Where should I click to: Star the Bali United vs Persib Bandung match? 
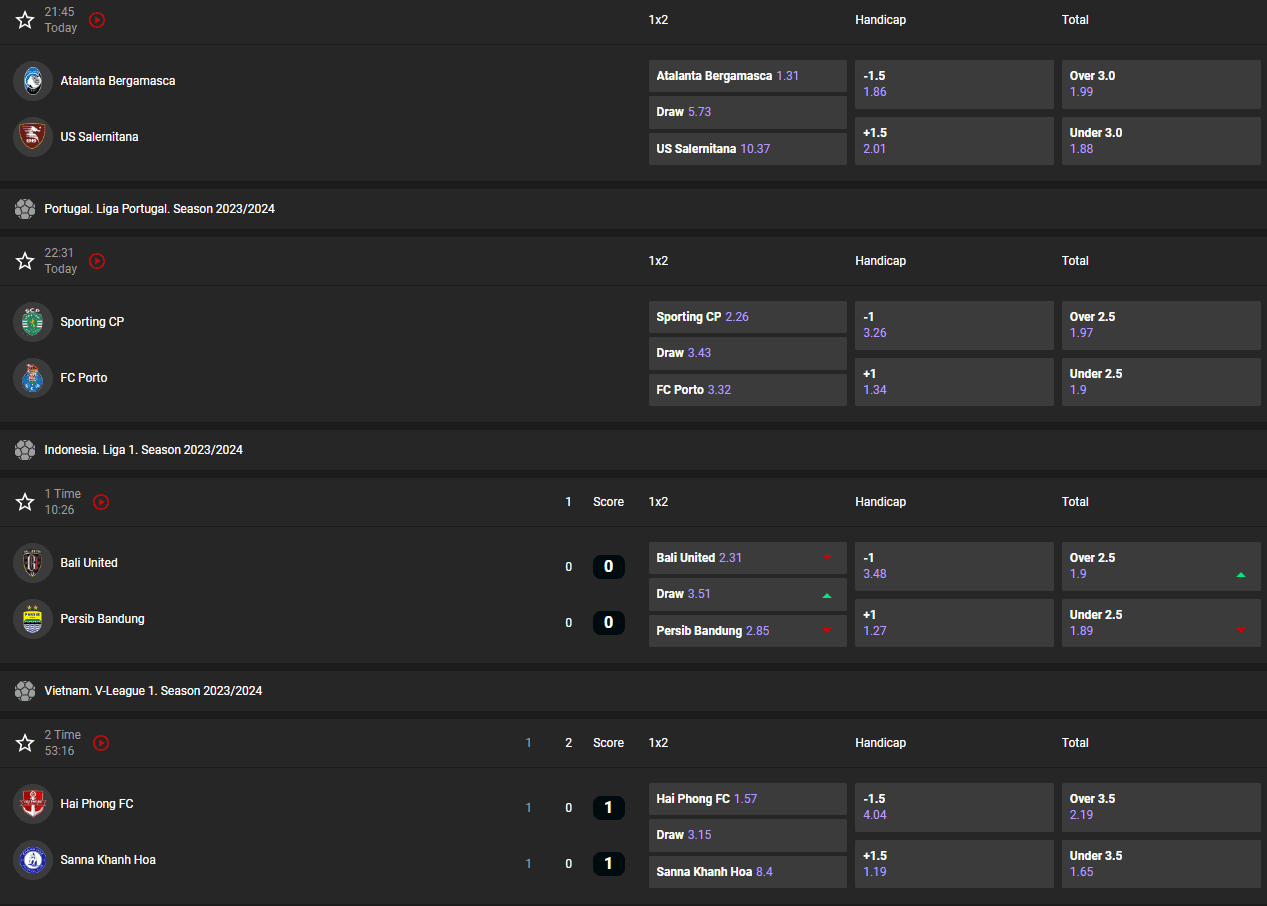click(25, 502)
